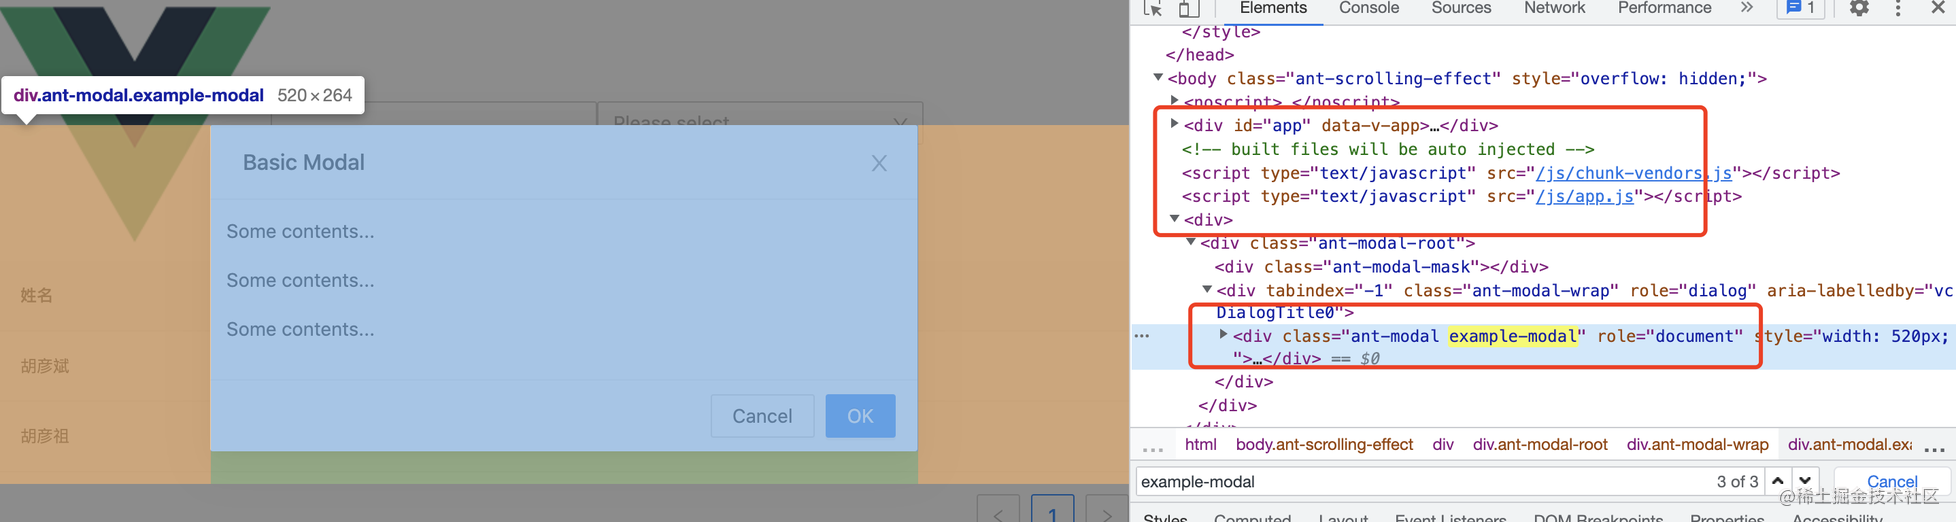1956x522 pixels.
Task: Open the Layout pane tab
Action: point(1343,516)
